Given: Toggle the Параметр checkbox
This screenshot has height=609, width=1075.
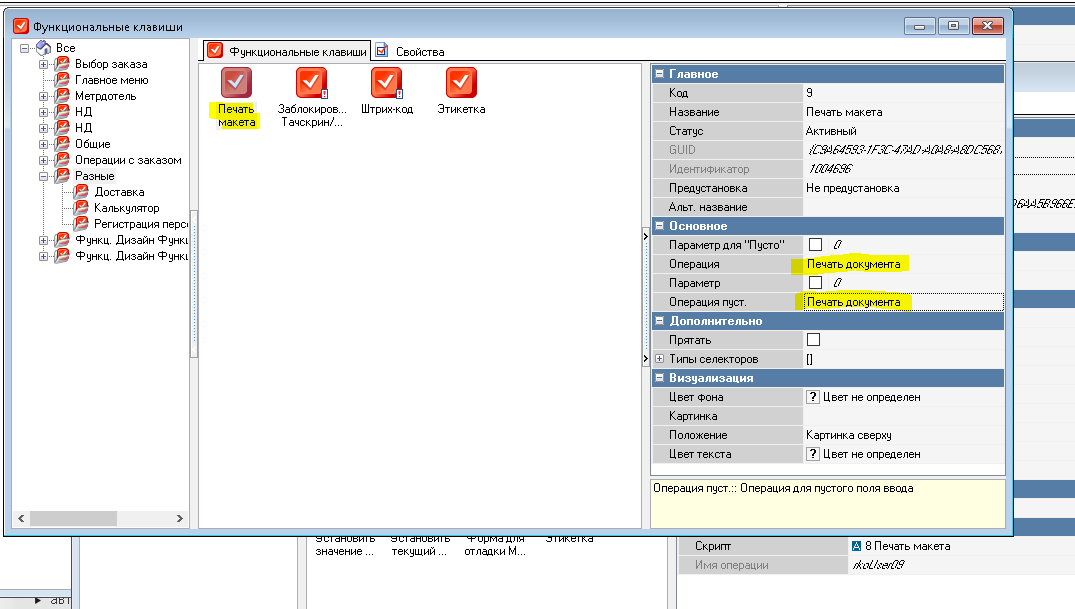Looking at the screenshot, I should click(x=815, y=283).
